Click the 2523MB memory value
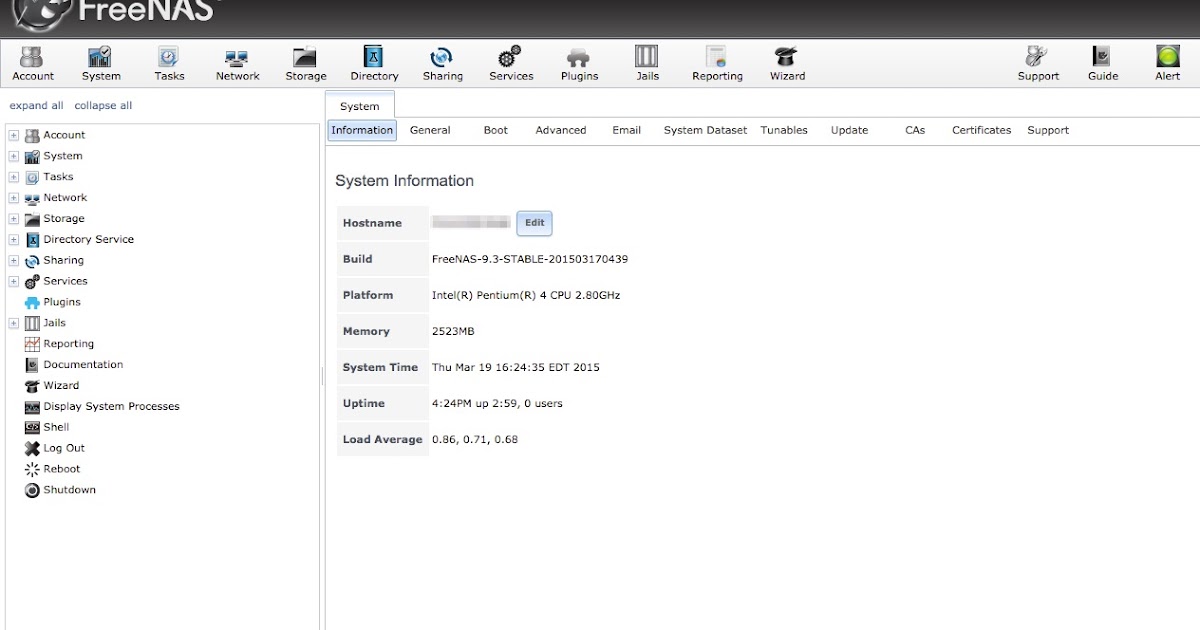Viewport: 1200px width, 630px height. [452, 331]
